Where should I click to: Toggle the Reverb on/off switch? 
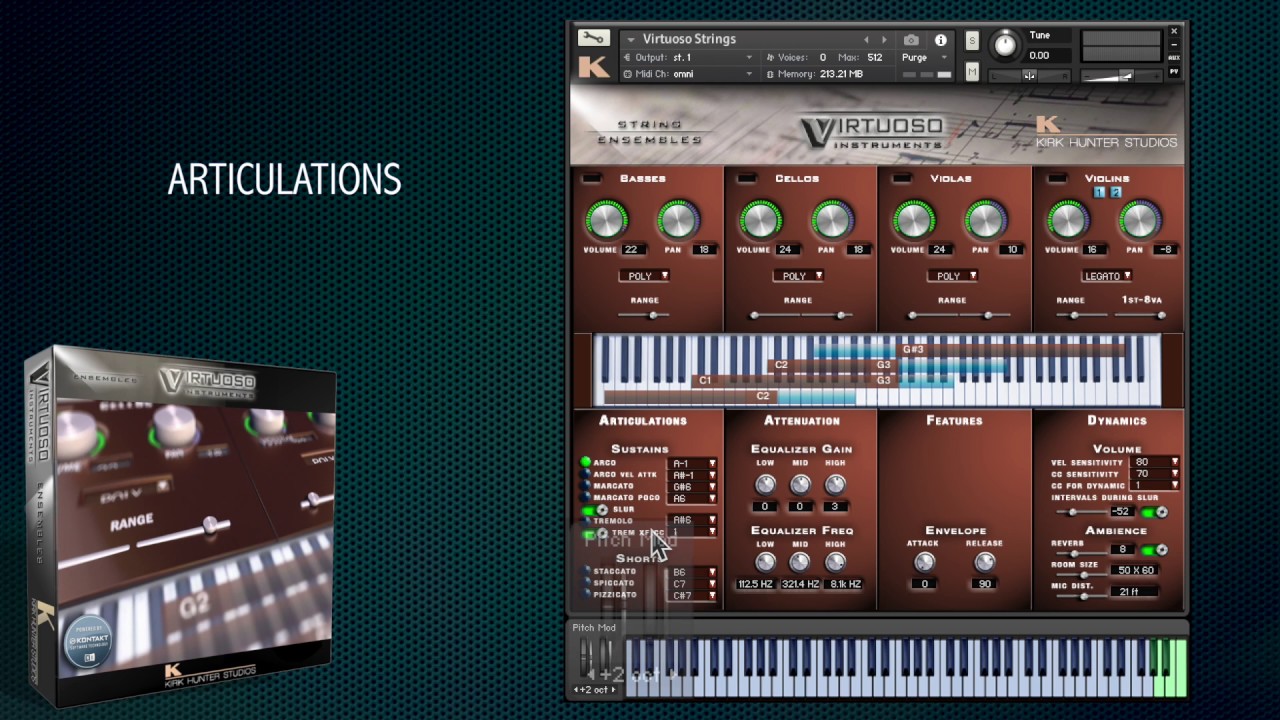click(x=1155, y=550)
